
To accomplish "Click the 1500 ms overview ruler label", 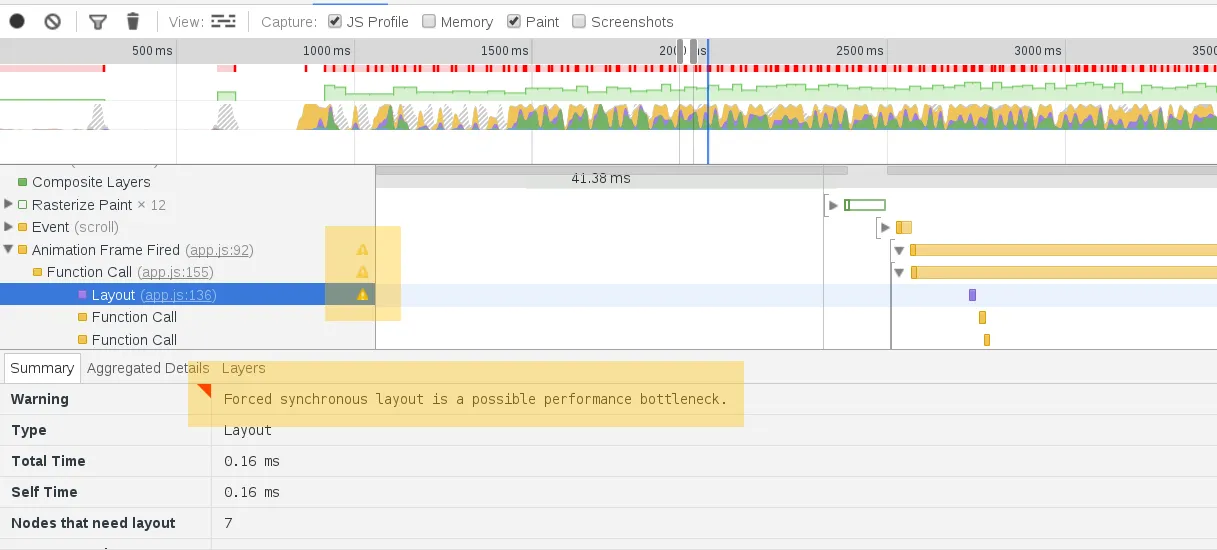I will [506, 50].
